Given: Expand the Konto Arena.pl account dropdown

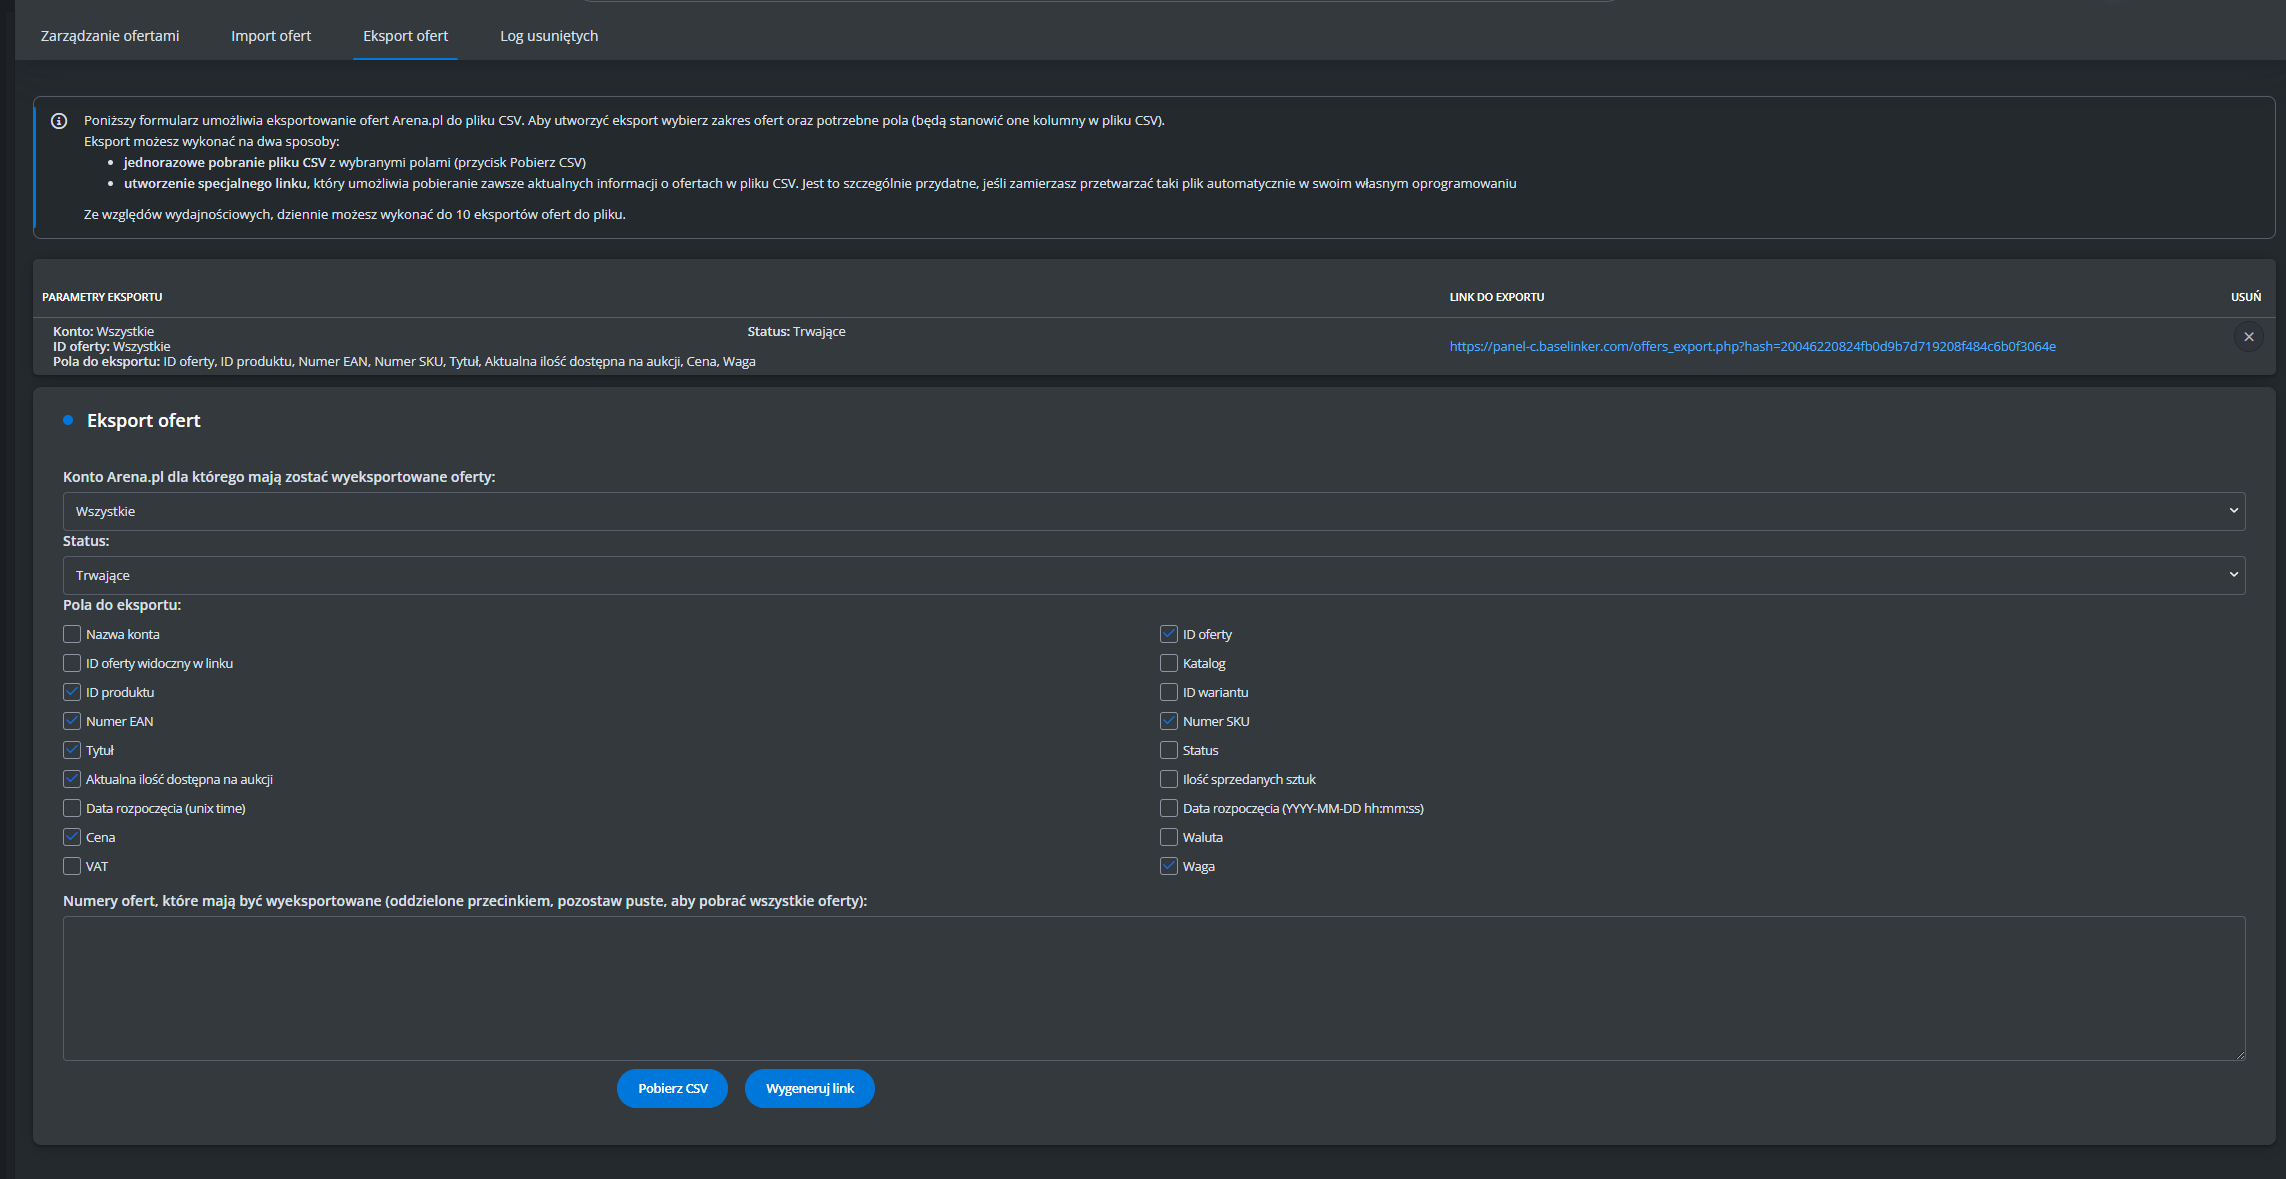Looking at the screenshot, I should (x=1154, y=511).
